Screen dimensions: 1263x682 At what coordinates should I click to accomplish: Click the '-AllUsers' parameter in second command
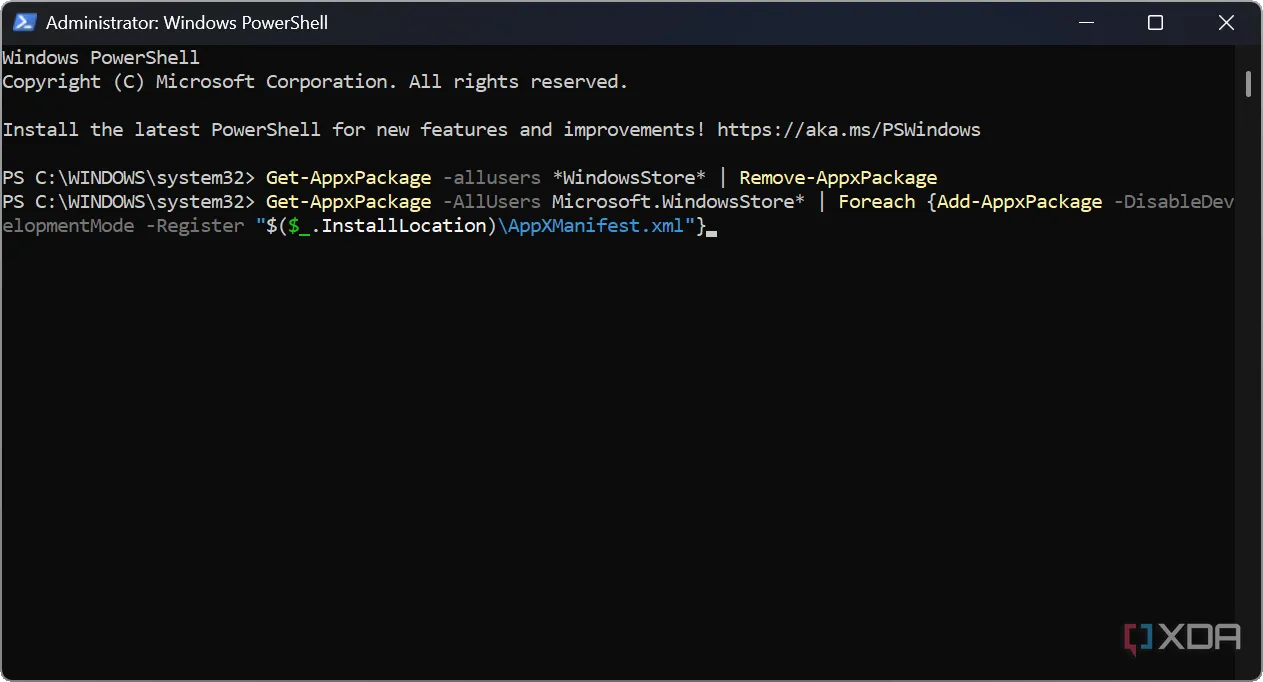(492, 202)
